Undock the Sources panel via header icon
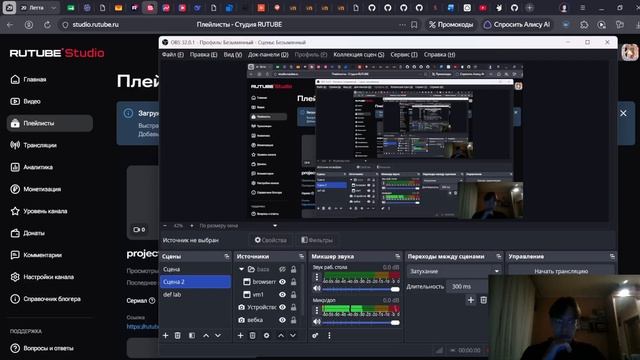Image resolution: width=640 pixels, height=360 pixels. (302, 256)
